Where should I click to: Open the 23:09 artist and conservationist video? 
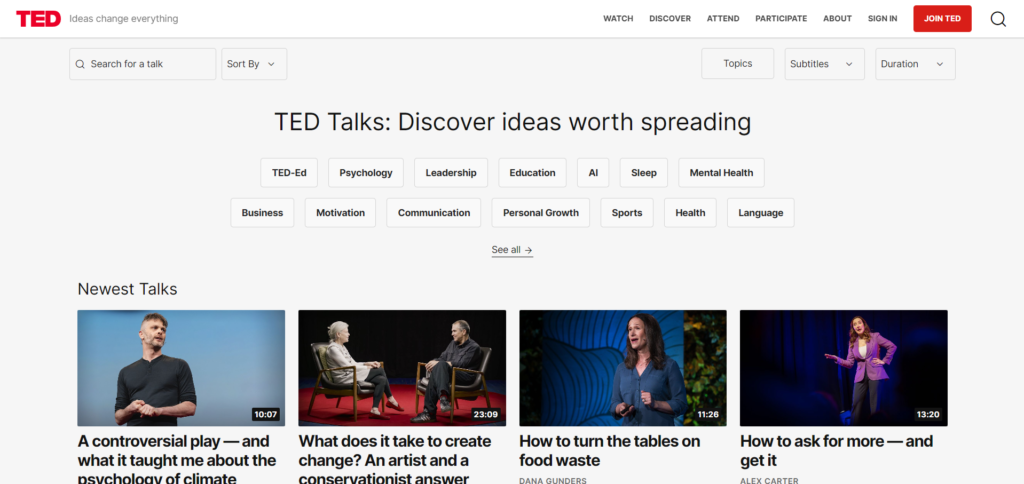[402, 368]
